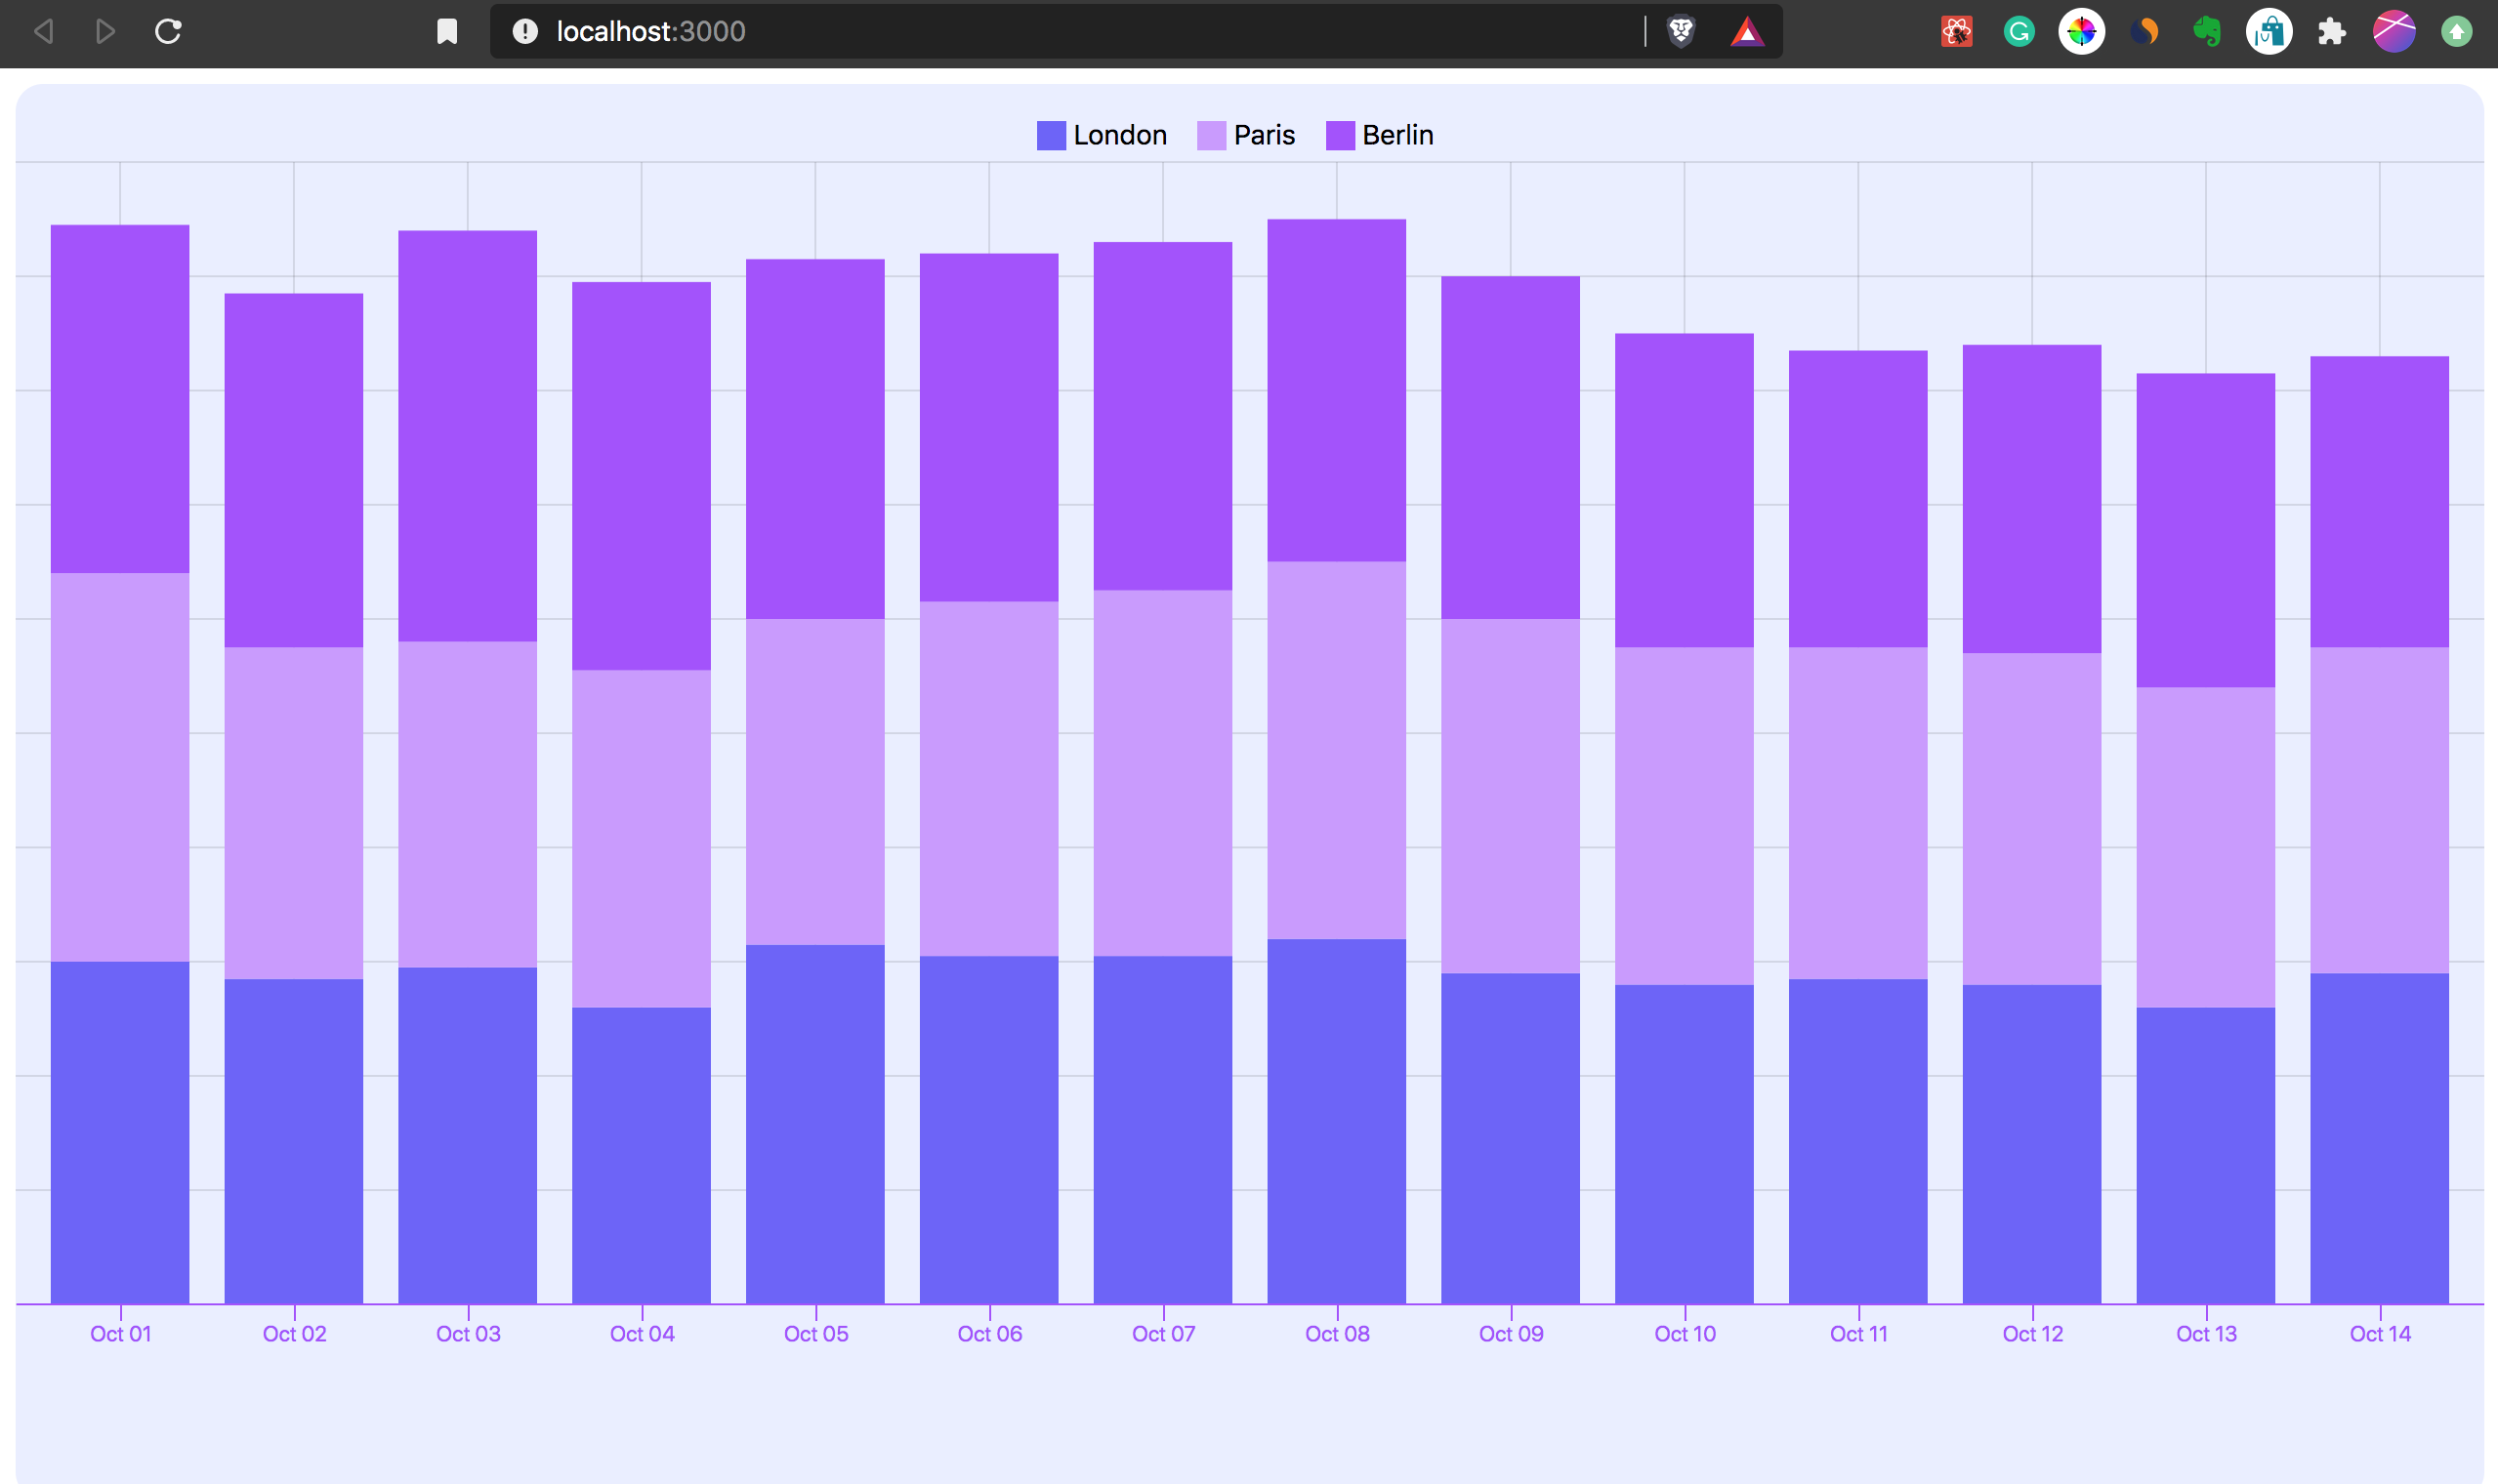Viewport: 2498px width, 1484px height.
Task: Click the bookmark icon beside the address bar
Action: [x=447, y=32]
